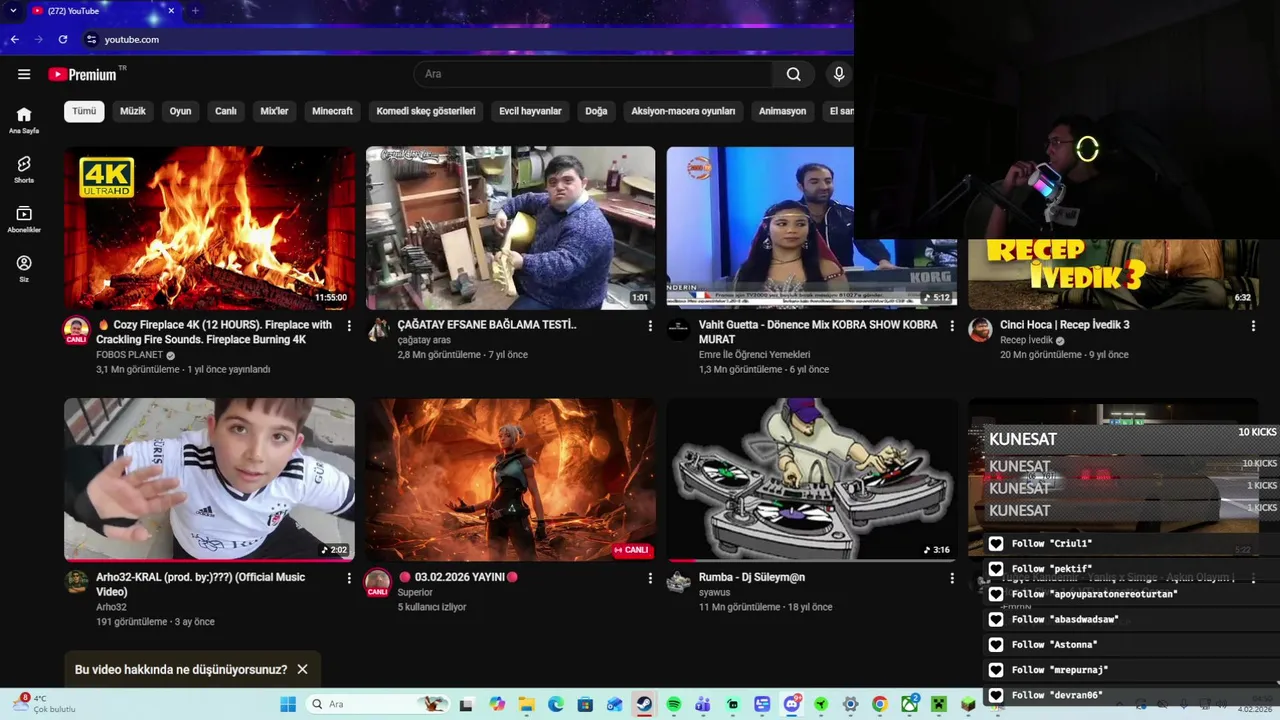Select the Mix'ler filter chip
The image size is (1280, 720).
coord(274,111)
